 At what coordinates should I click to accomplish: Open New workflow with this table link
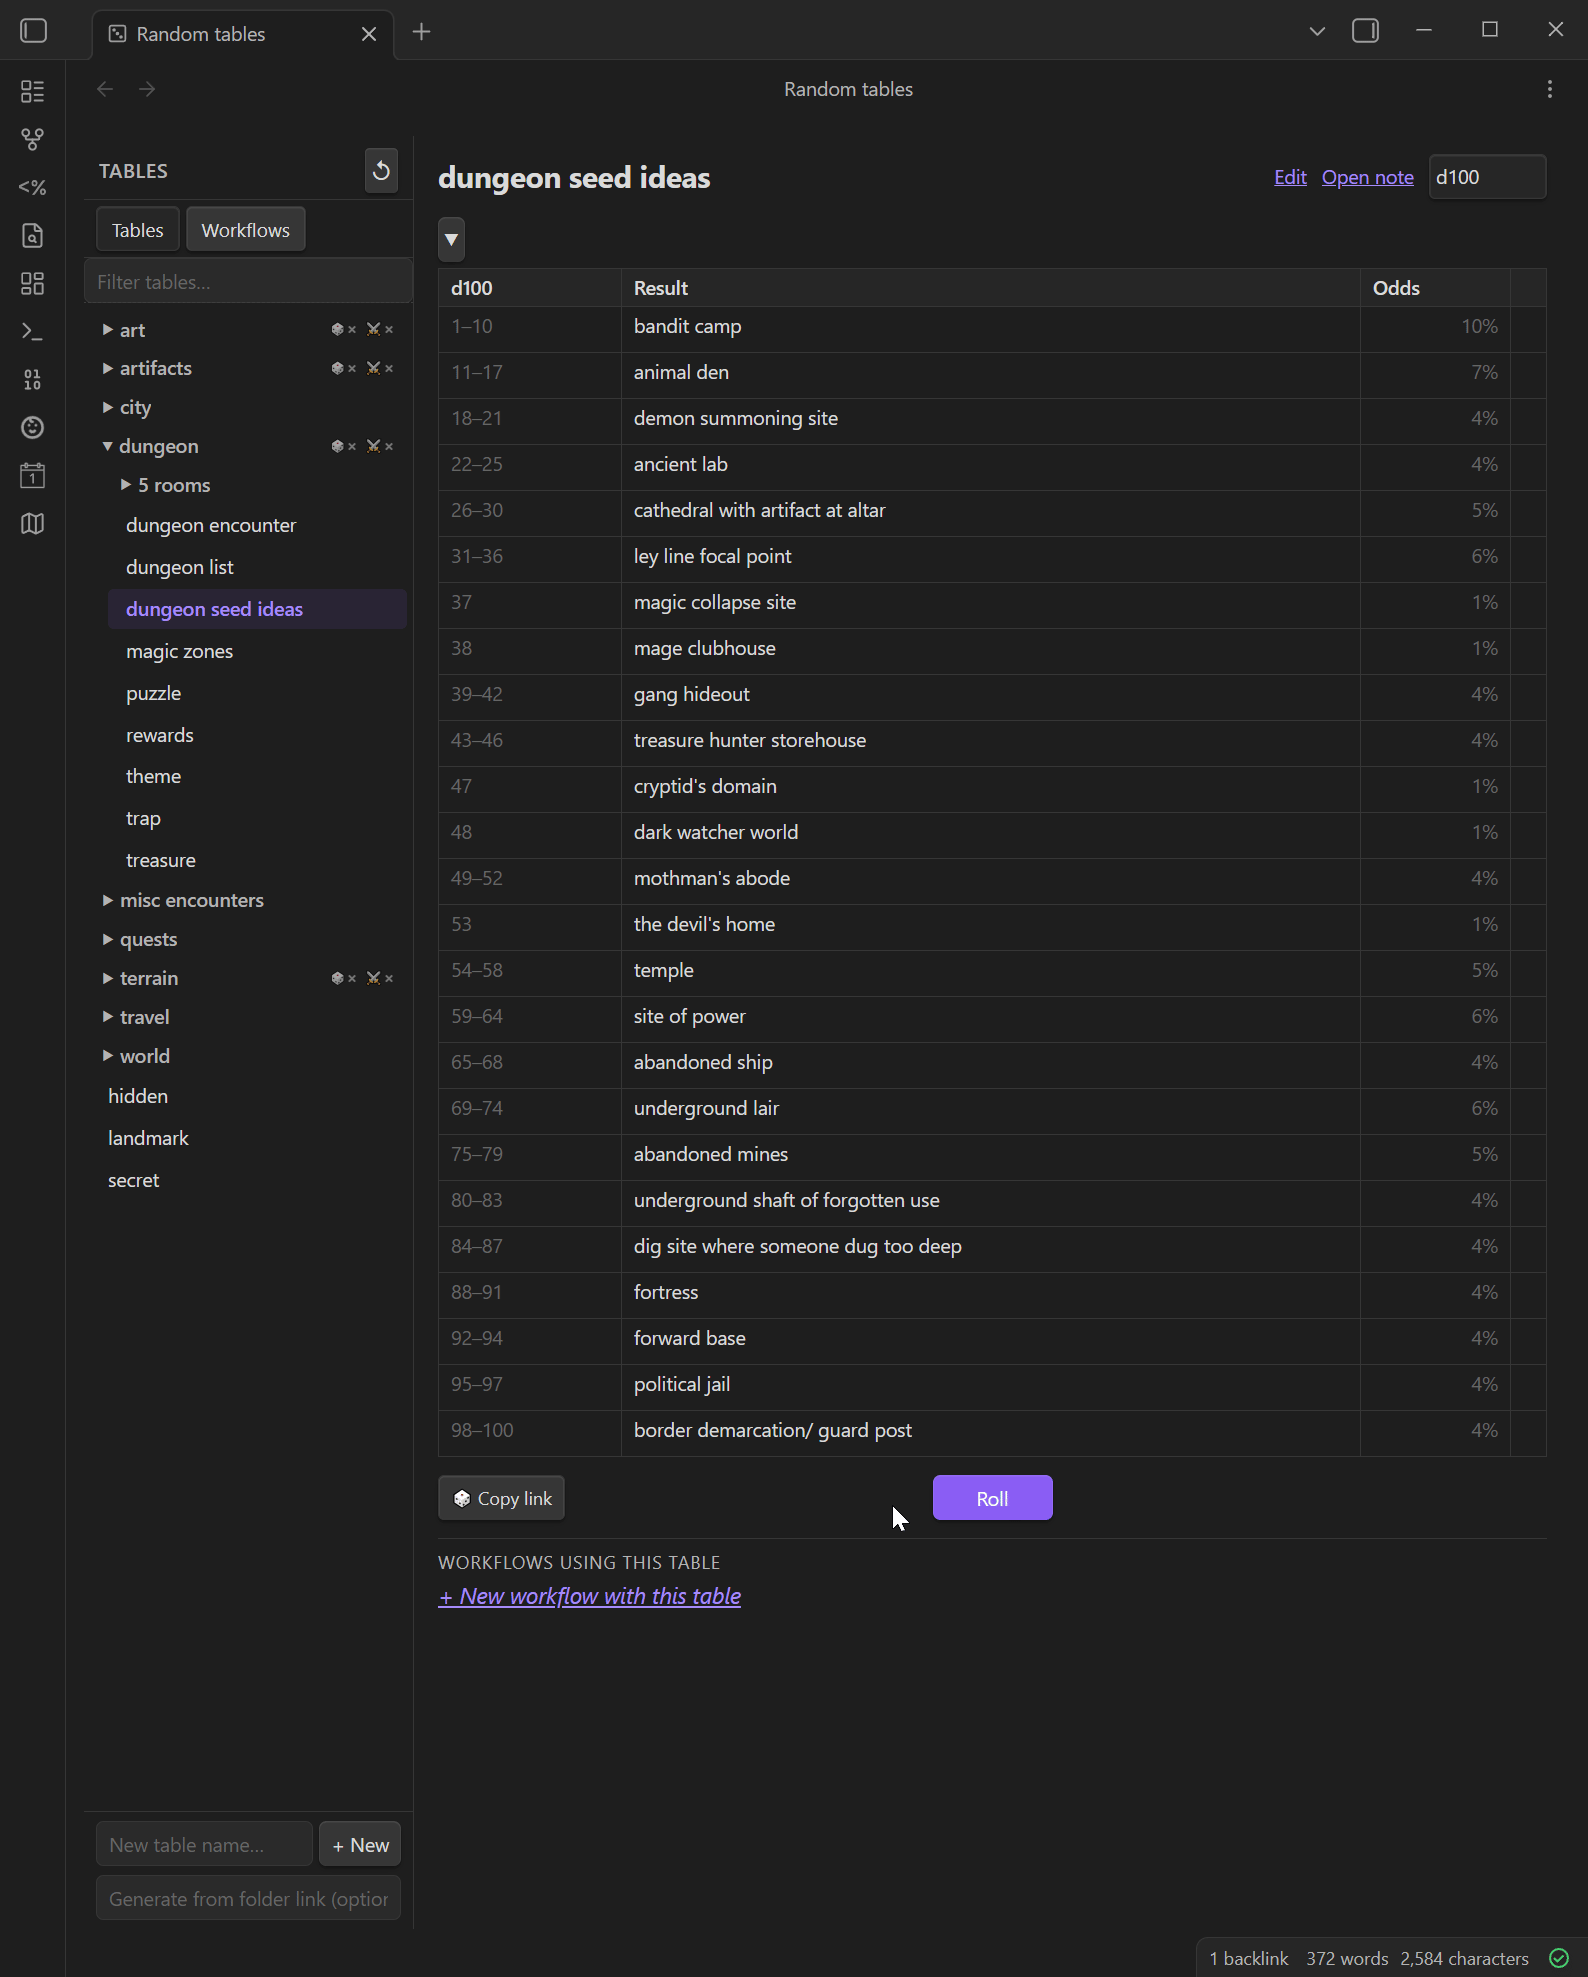click(589, 1596)
